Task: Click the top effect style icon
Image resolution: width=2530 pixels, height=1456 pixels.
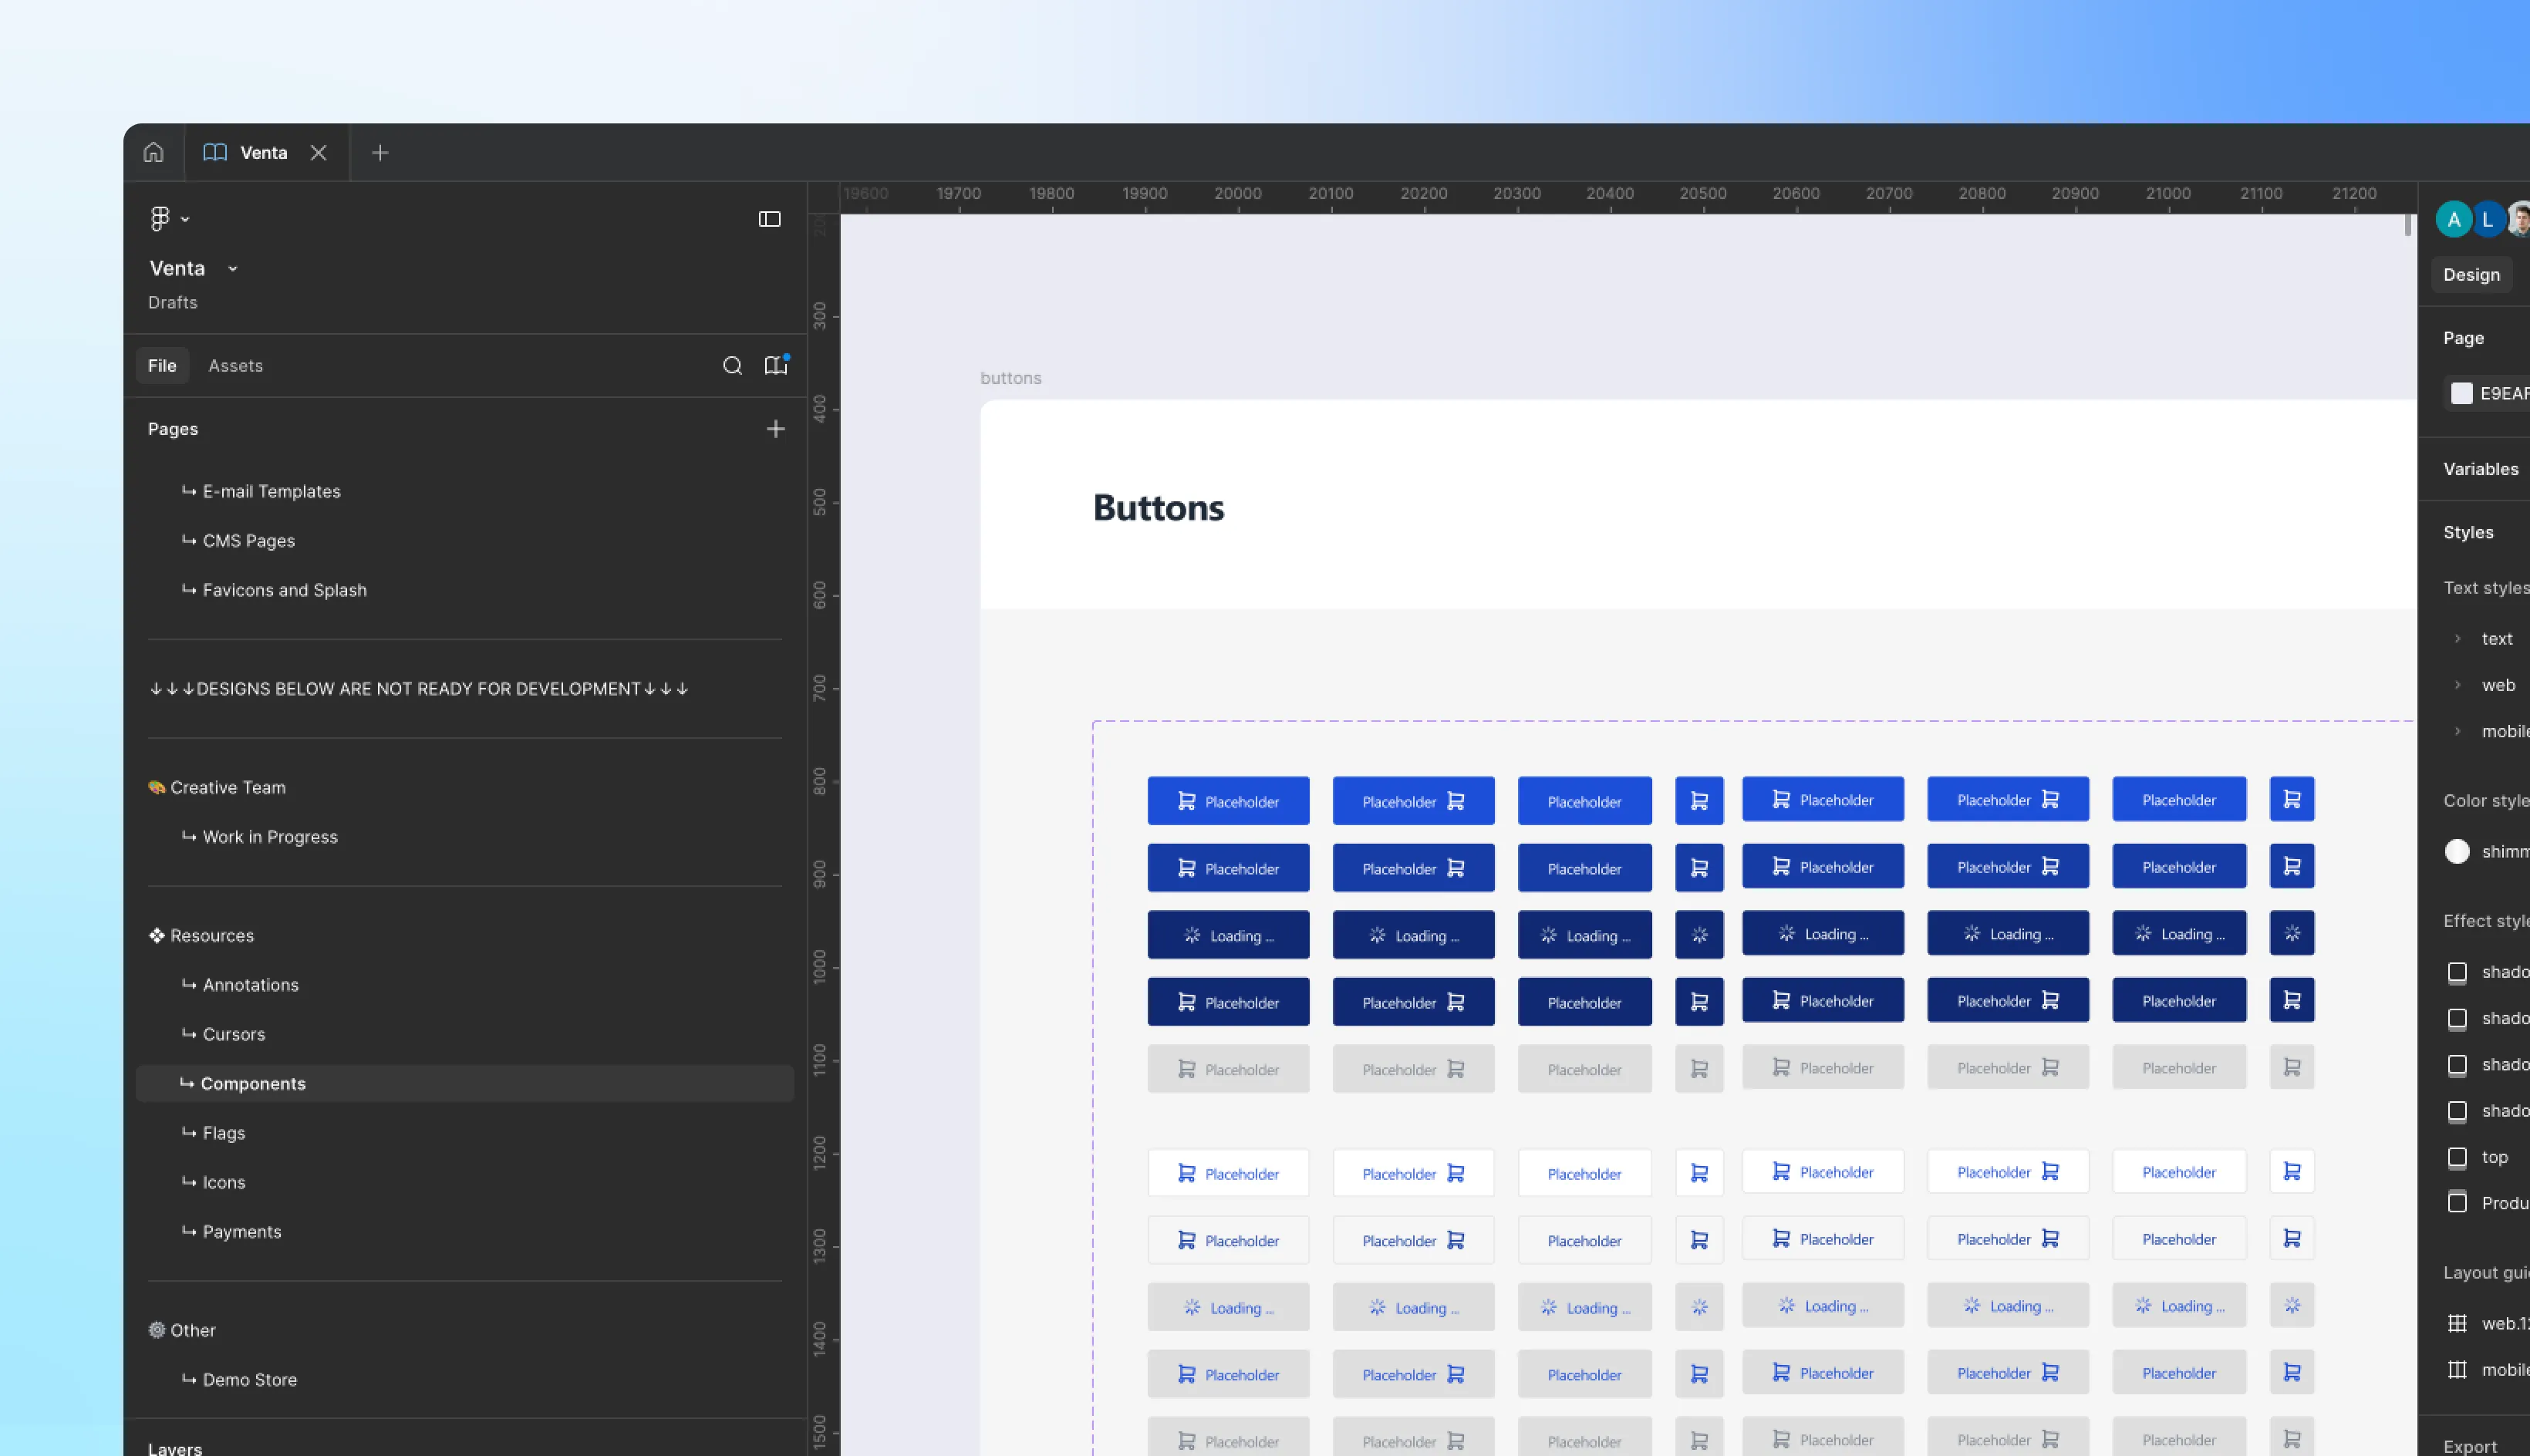Action: [2457, 1157]
